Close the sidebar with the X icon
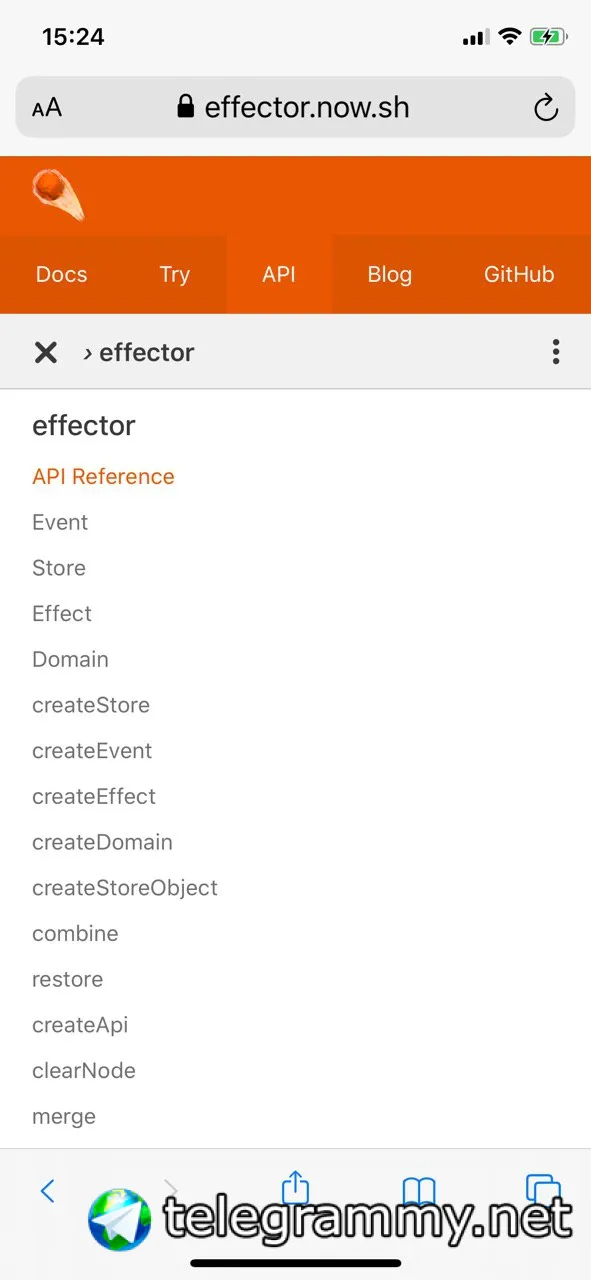The height and width of the screenshot is (1280, 591). click(x=46, y=352)
